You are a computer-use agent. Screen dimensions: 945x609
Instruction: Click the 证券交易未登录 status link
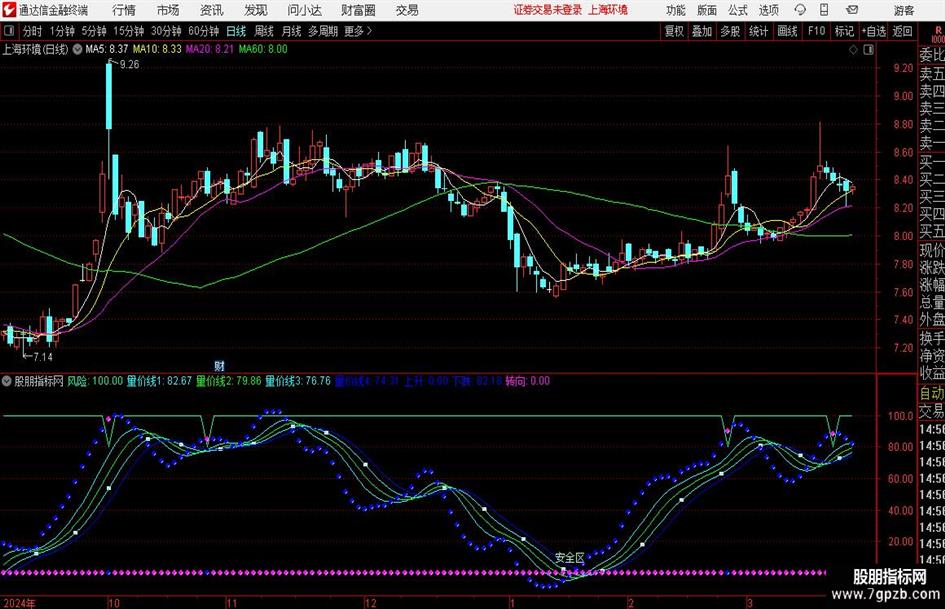pyautogui.click(x=548, y=10)
